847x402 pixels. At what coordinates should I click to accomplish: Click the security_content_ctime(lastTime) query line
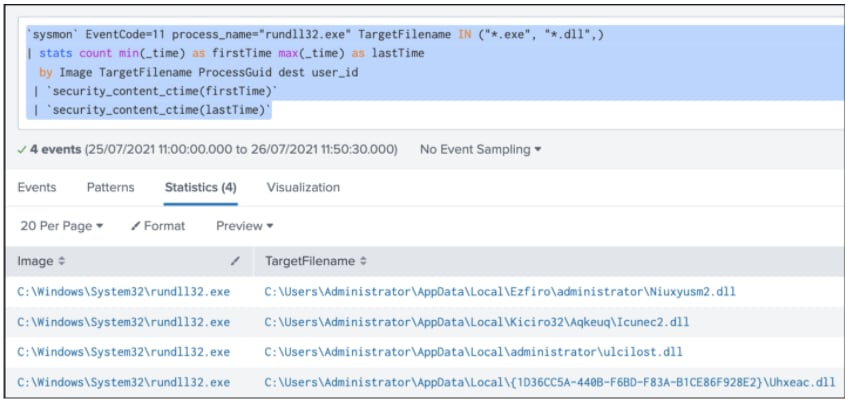click(x=151, y=110)
